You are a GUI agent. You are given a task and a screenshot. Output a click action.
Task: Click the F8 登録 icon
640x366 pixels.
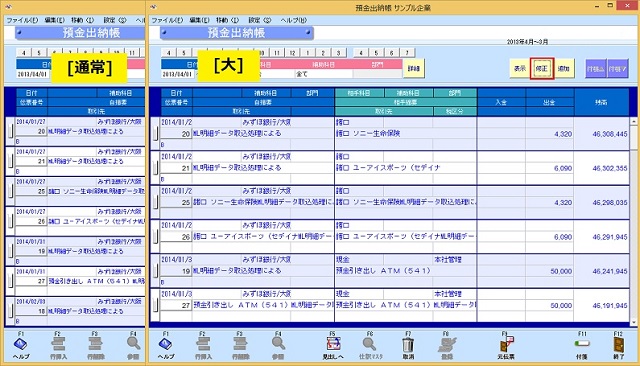[447, 345]
